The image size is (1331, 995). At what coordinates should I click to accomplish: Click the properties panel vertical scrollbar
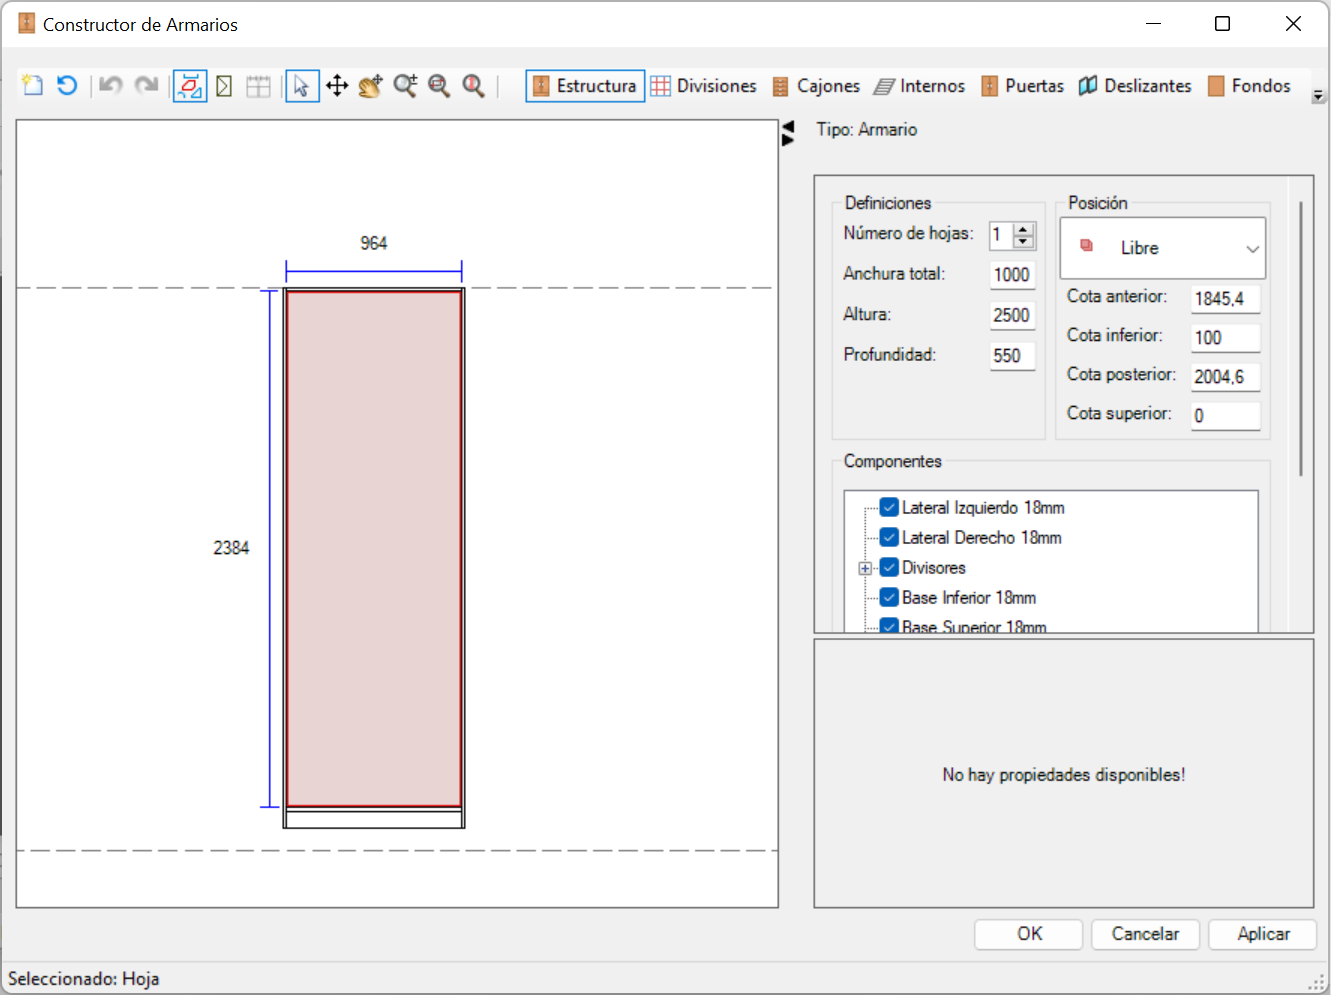coord(1301,338)
